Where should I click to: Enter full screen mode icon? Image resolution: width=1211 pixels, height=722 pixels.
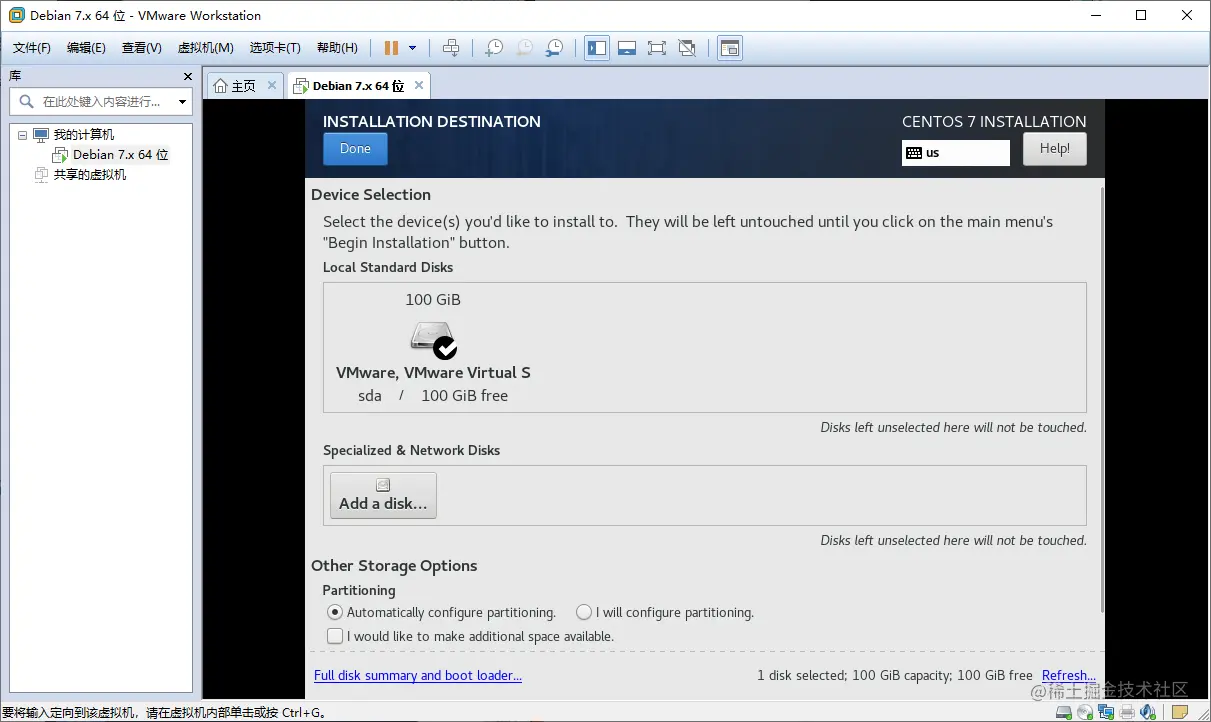point(657,48)
